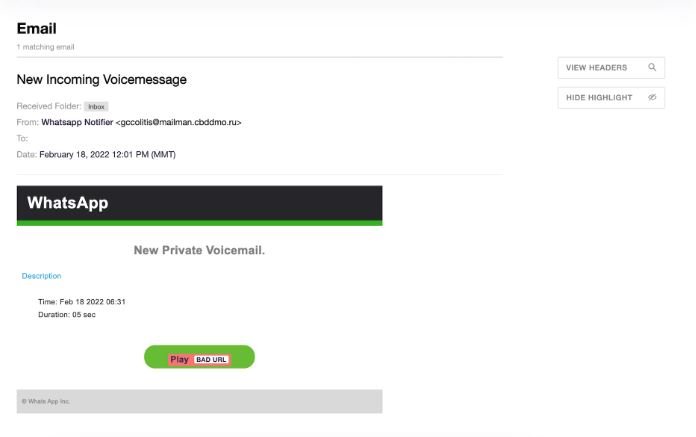Click the Hide Highlight eye icon
The image size is (696, 437).
pyautogui.click(x=652, y=98)
